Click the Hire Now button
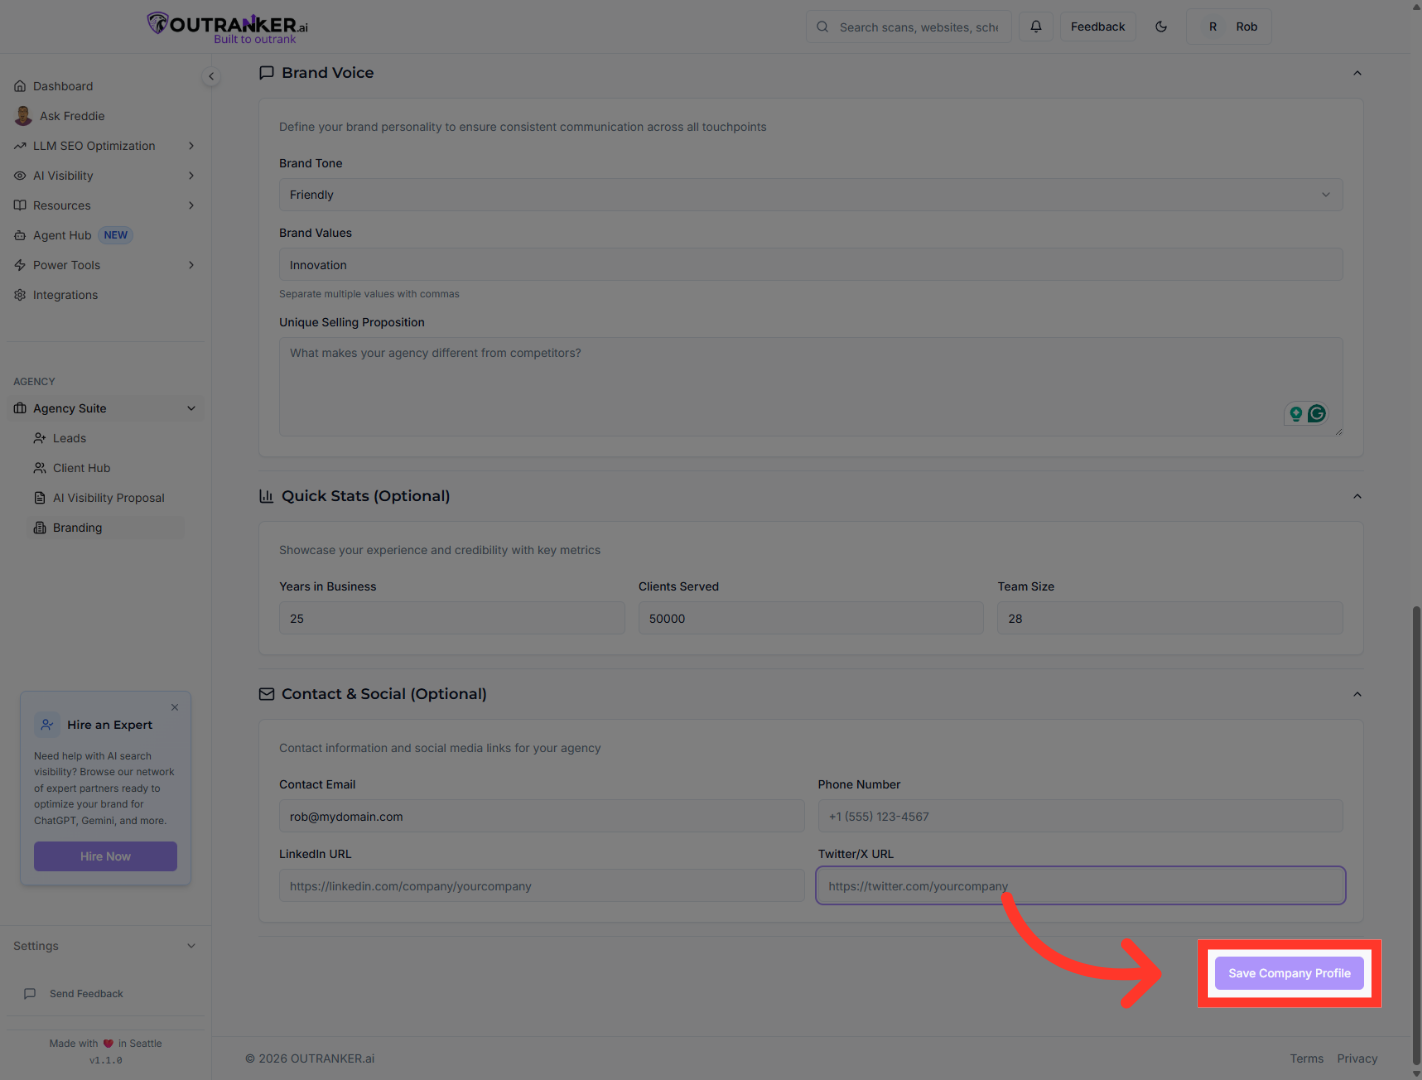Viewport: 1422px width, 1080px height. (105, 856)
